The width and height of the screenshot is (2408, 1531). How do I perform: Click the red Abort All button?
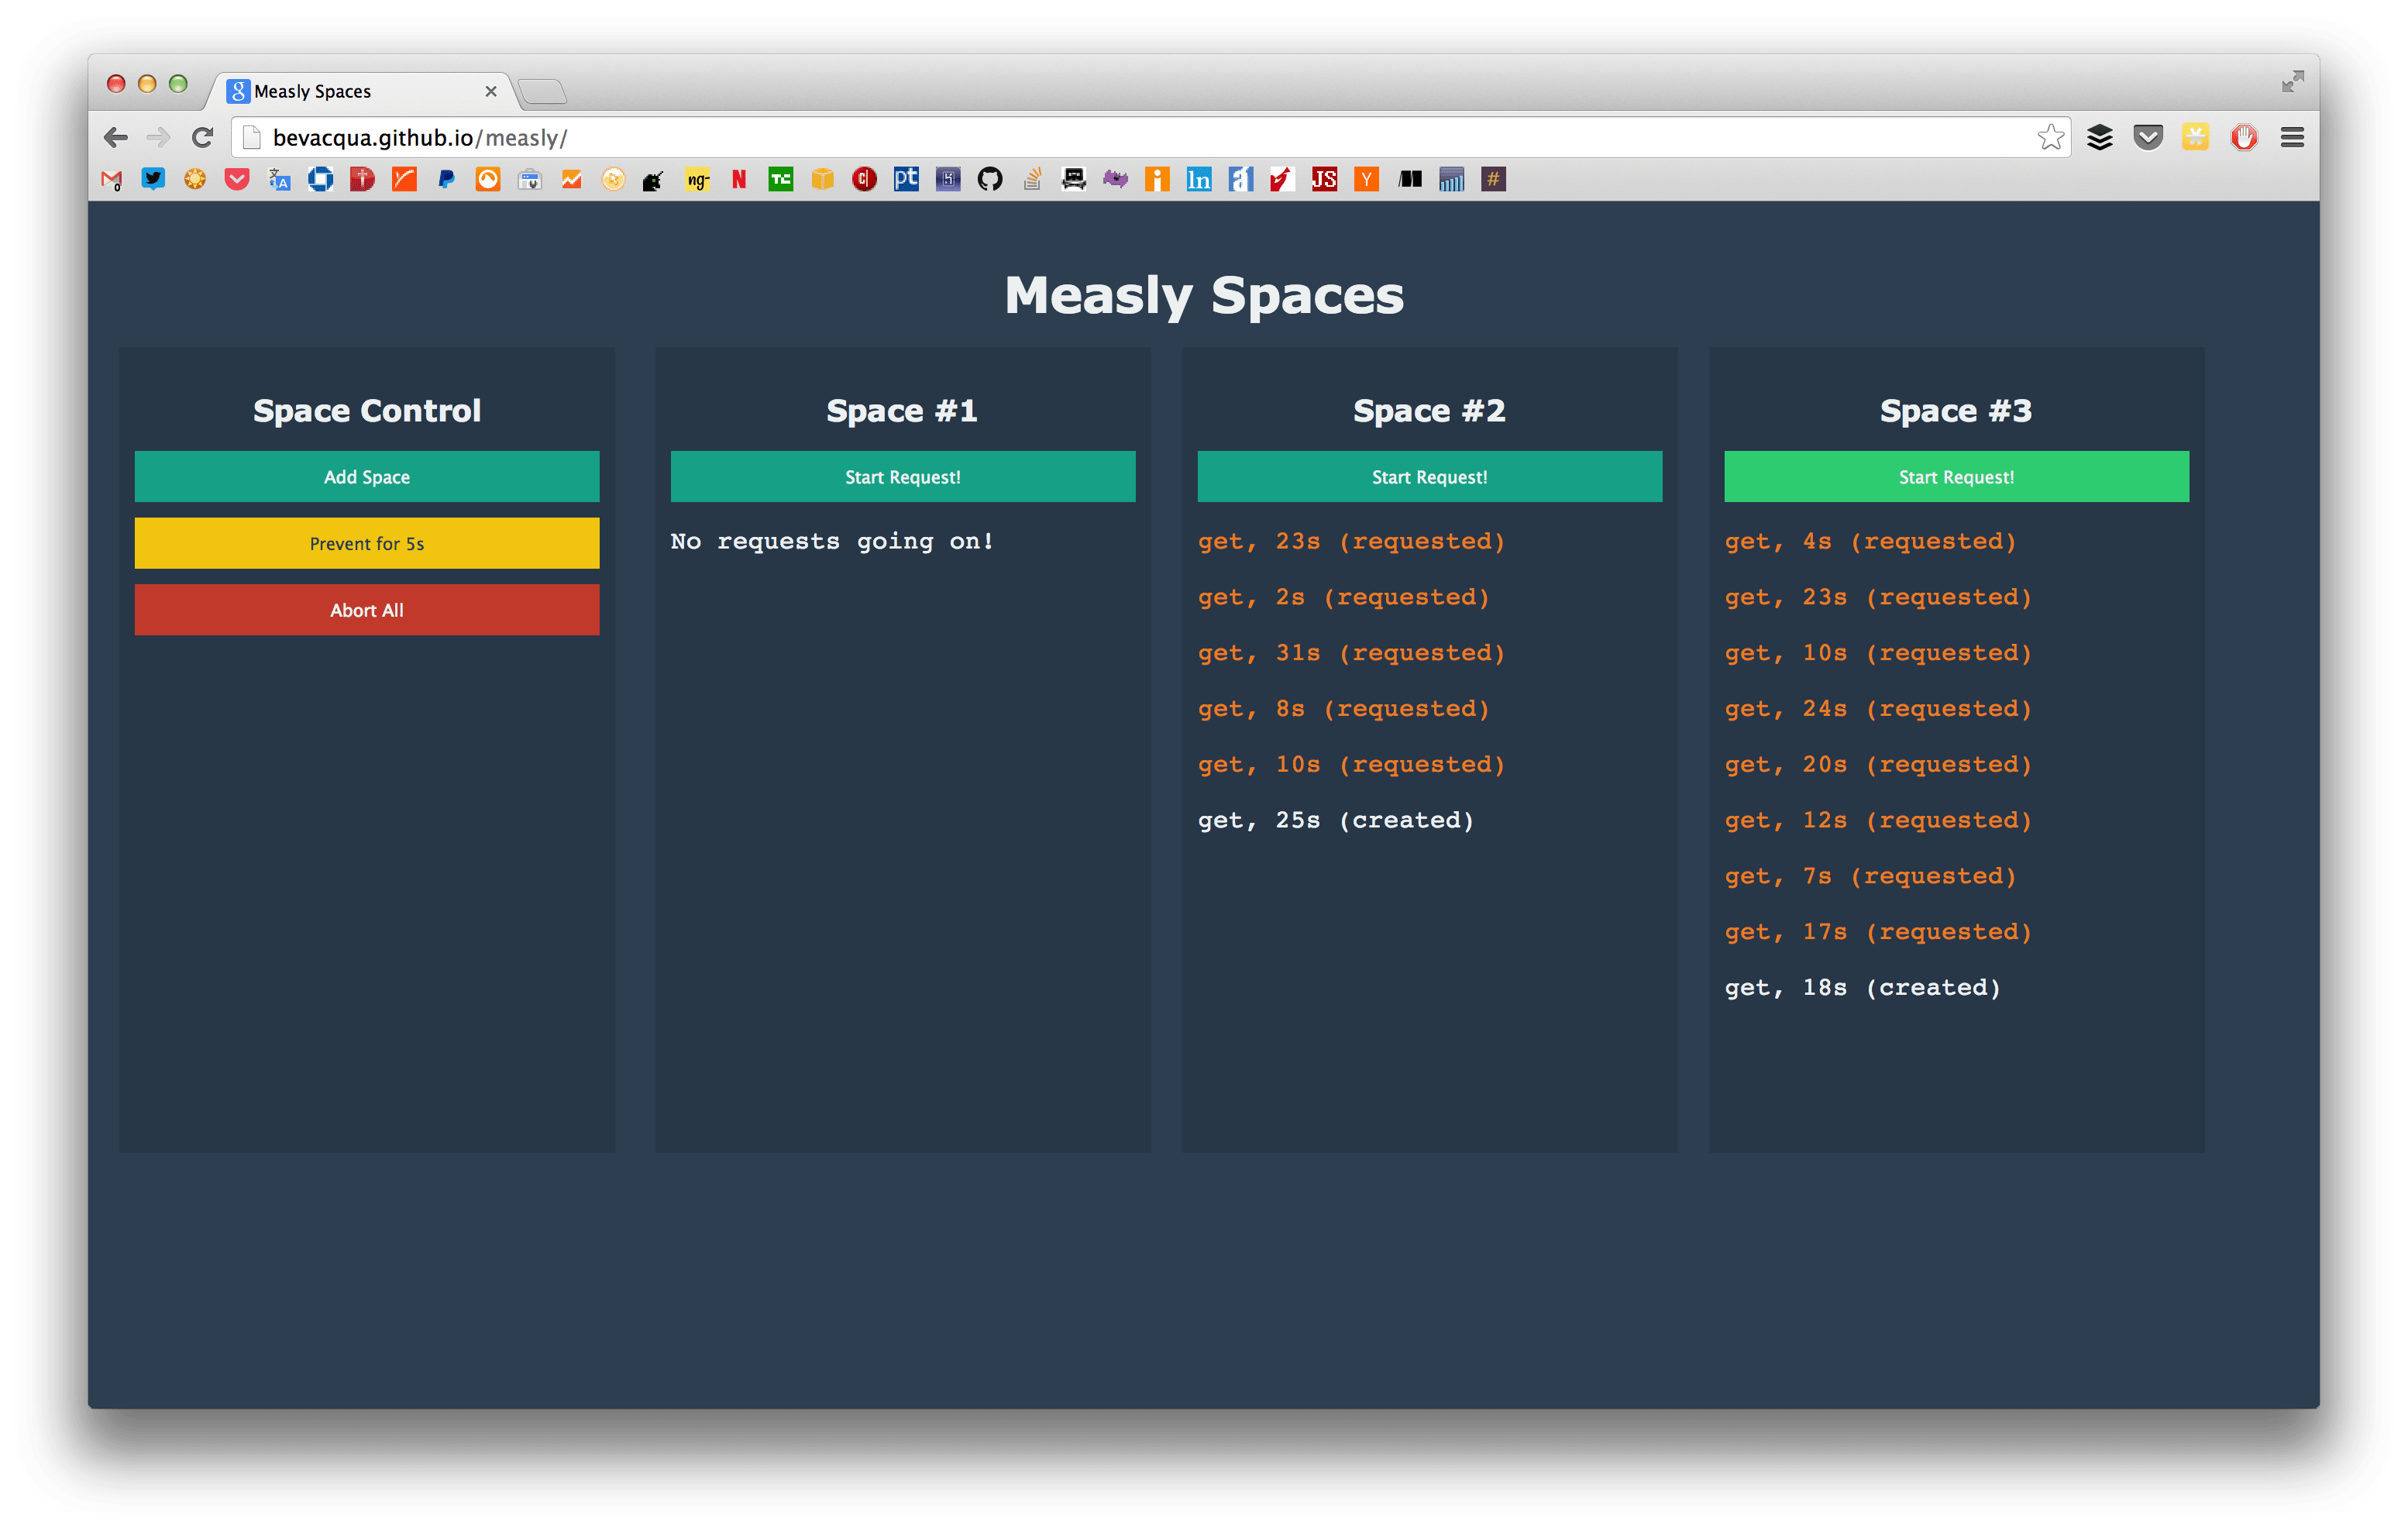tap(367, 610)
